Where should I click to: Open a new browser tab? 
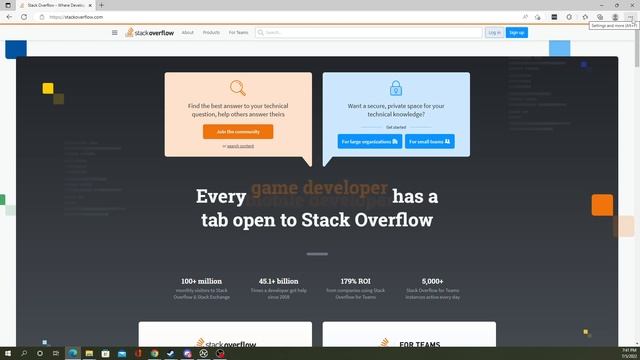tap(101, 5)
